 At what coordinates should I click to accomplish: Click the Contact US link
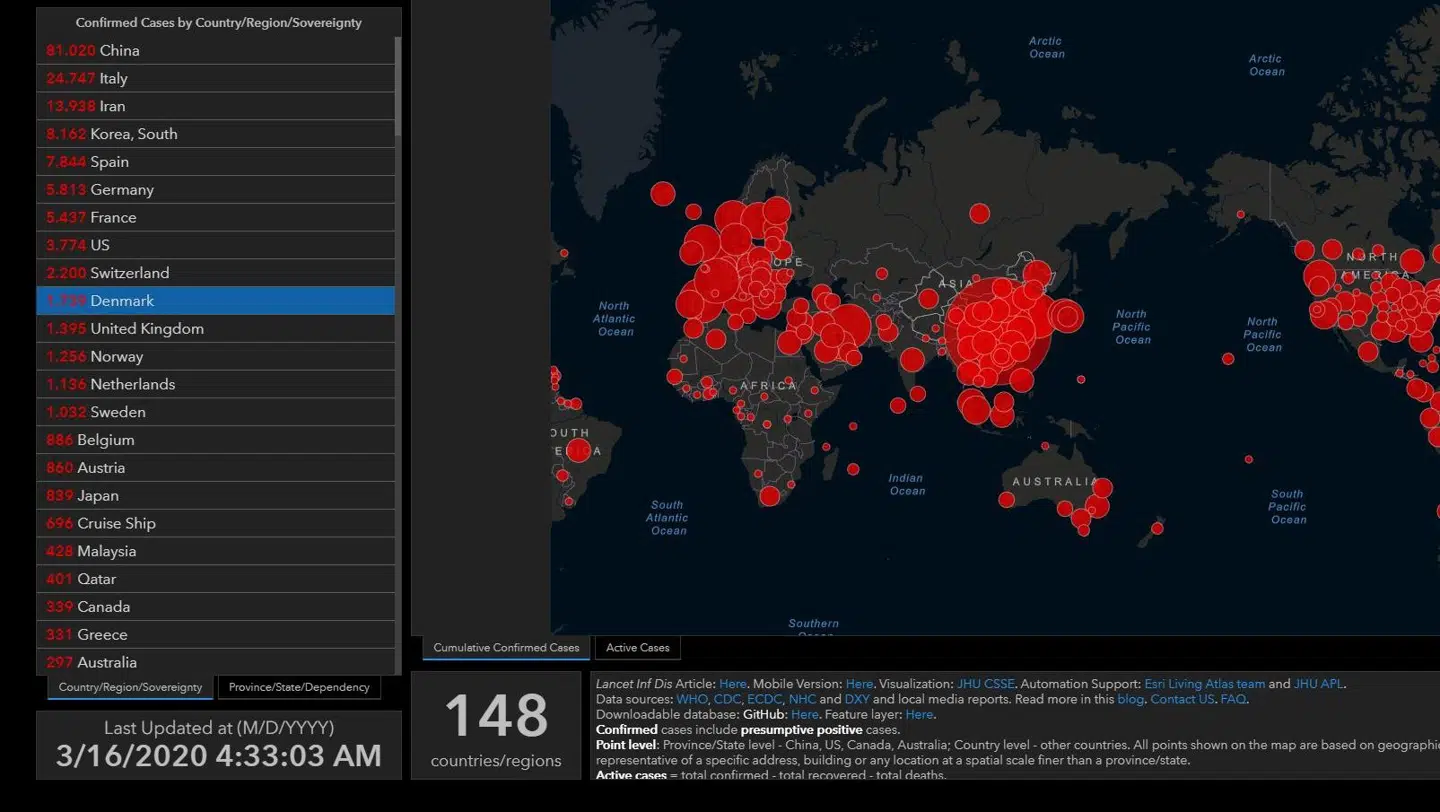click(1182, 699)
